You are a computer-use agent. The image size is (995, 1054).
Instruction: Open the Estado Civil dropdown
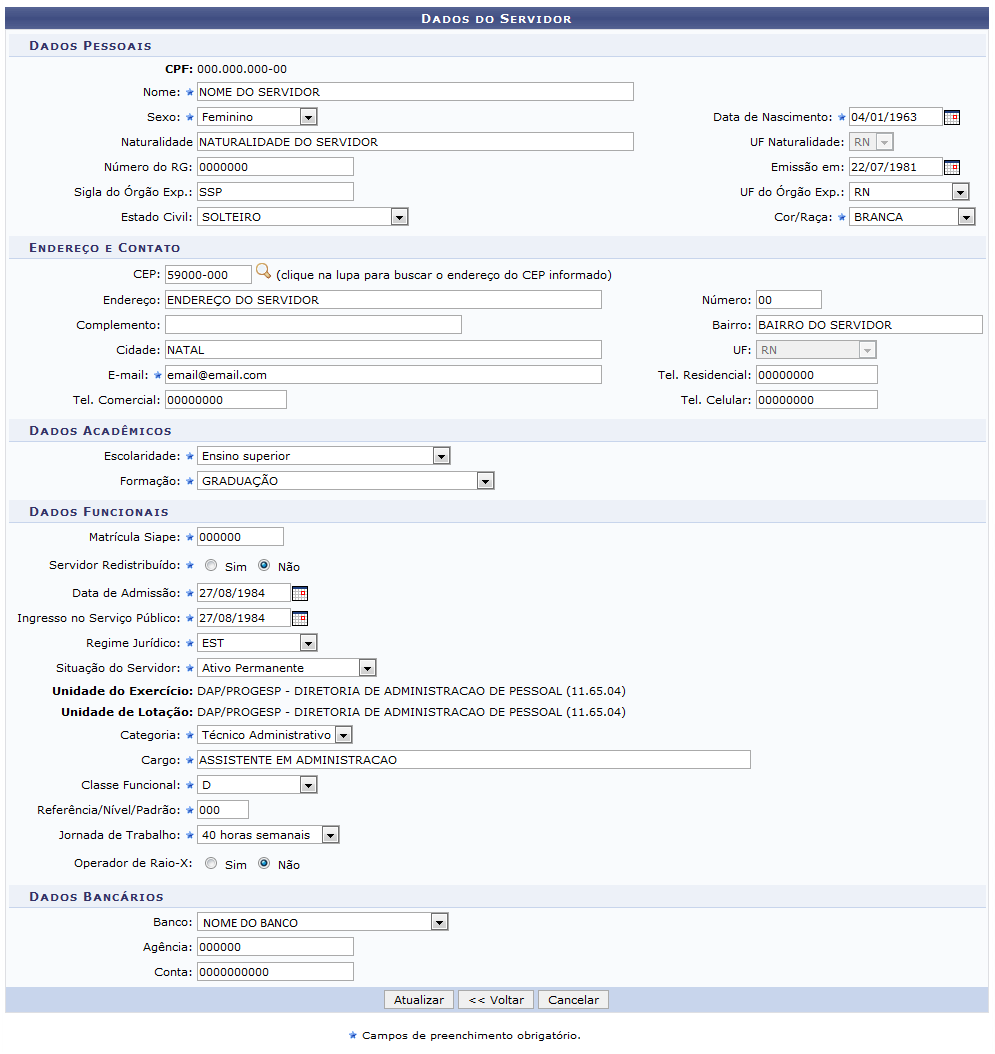303,217
